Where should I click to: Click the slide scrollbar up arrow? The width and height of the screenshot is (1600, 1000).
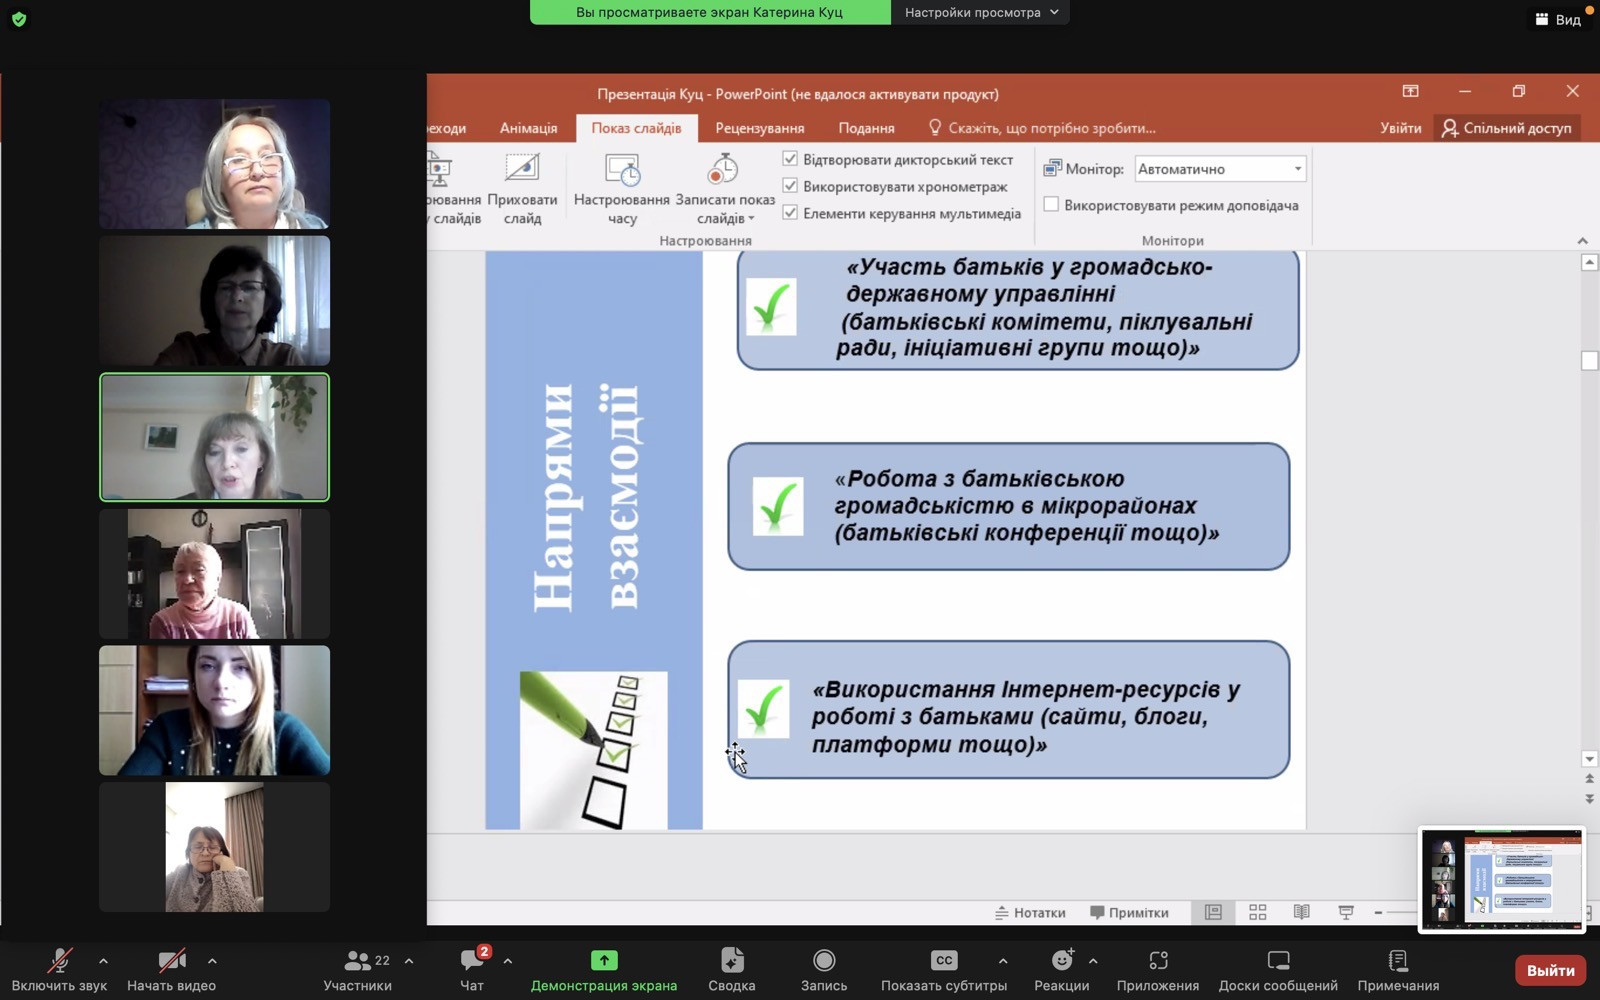(x=1589, y=262)
